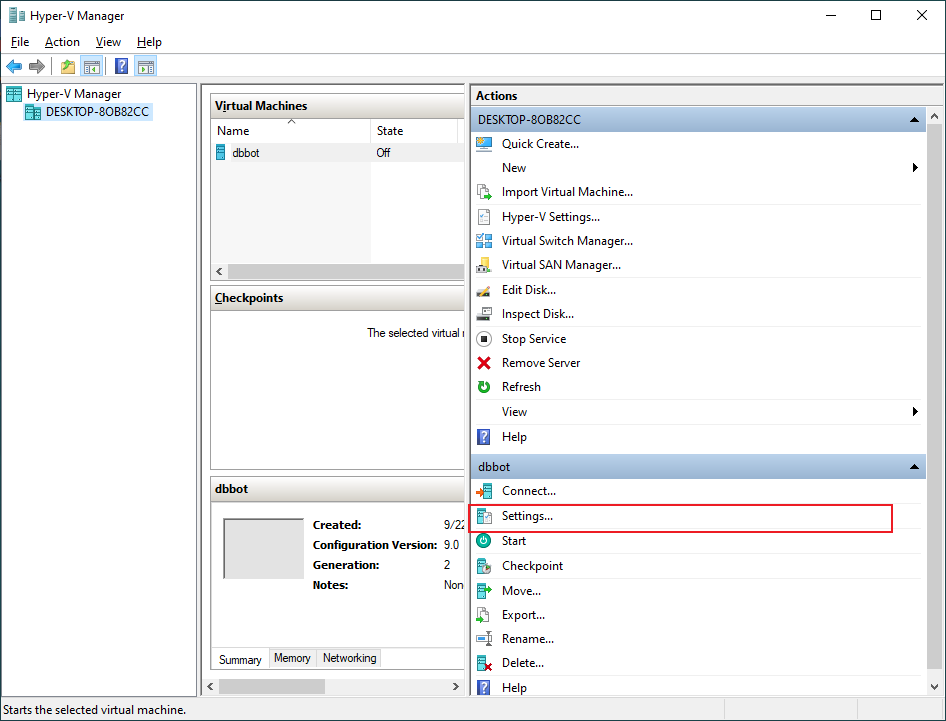Click the Help action under DESKTOP-8OB82CC
Viewport: 946px width, 721px height.
pos(514,437)
